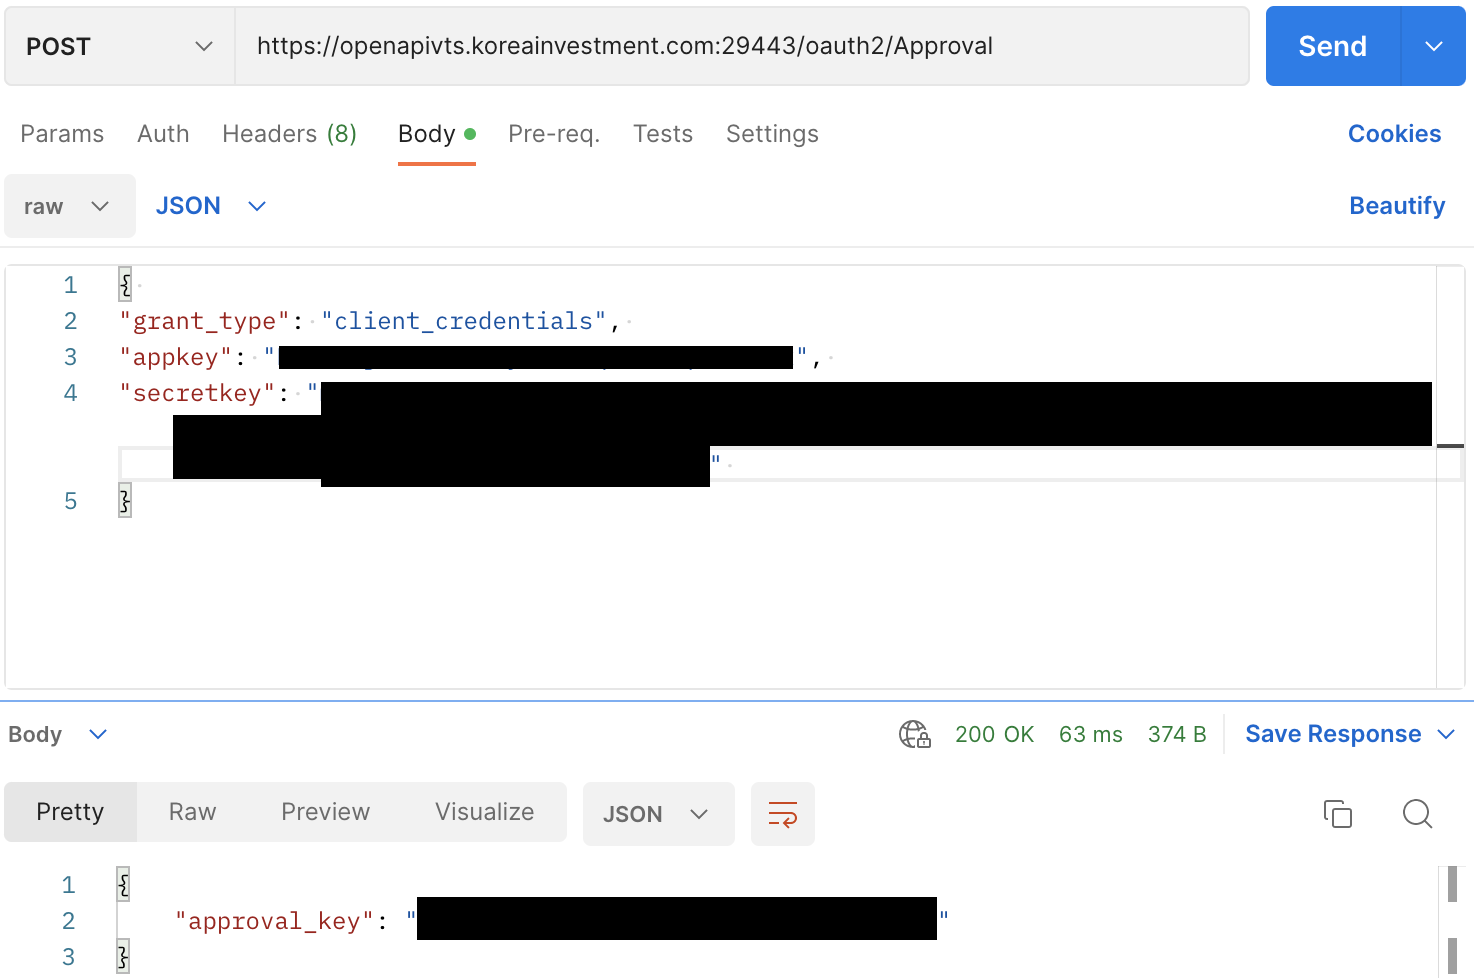Screen dimensions: 1474x978
Task: Send the request with Send button
Action: pos(1333,47)
